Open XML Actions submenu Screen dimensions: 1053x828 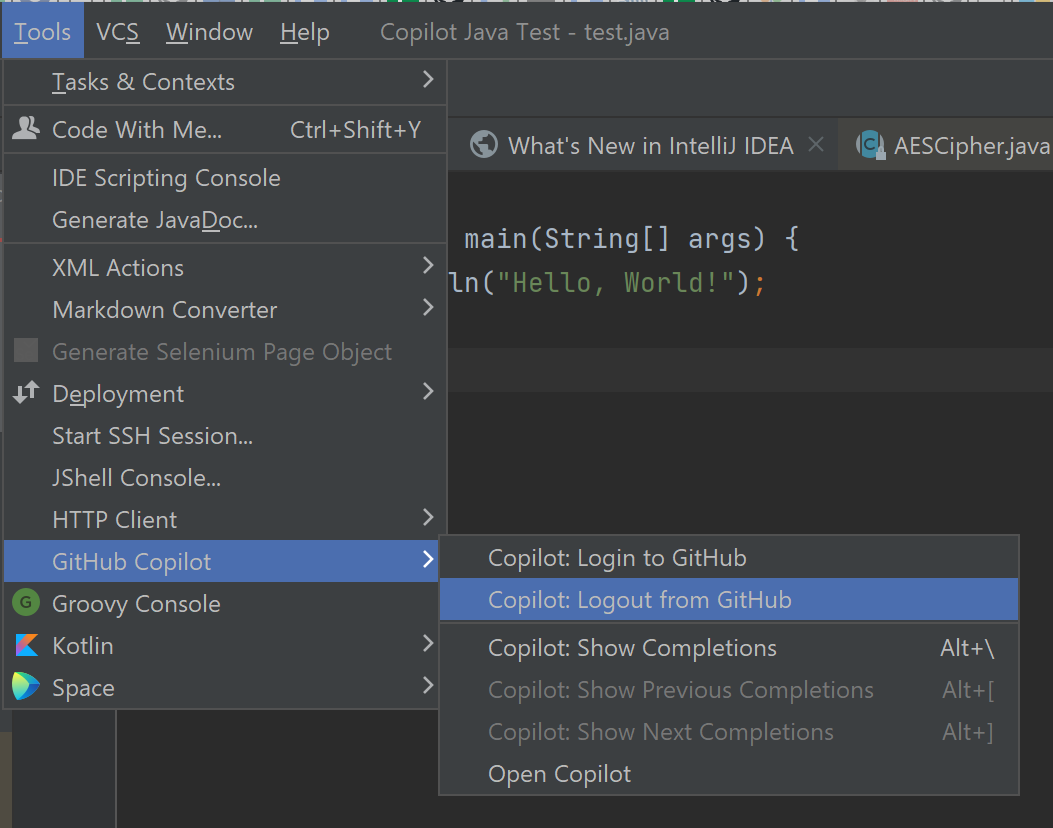click(225, 268)
